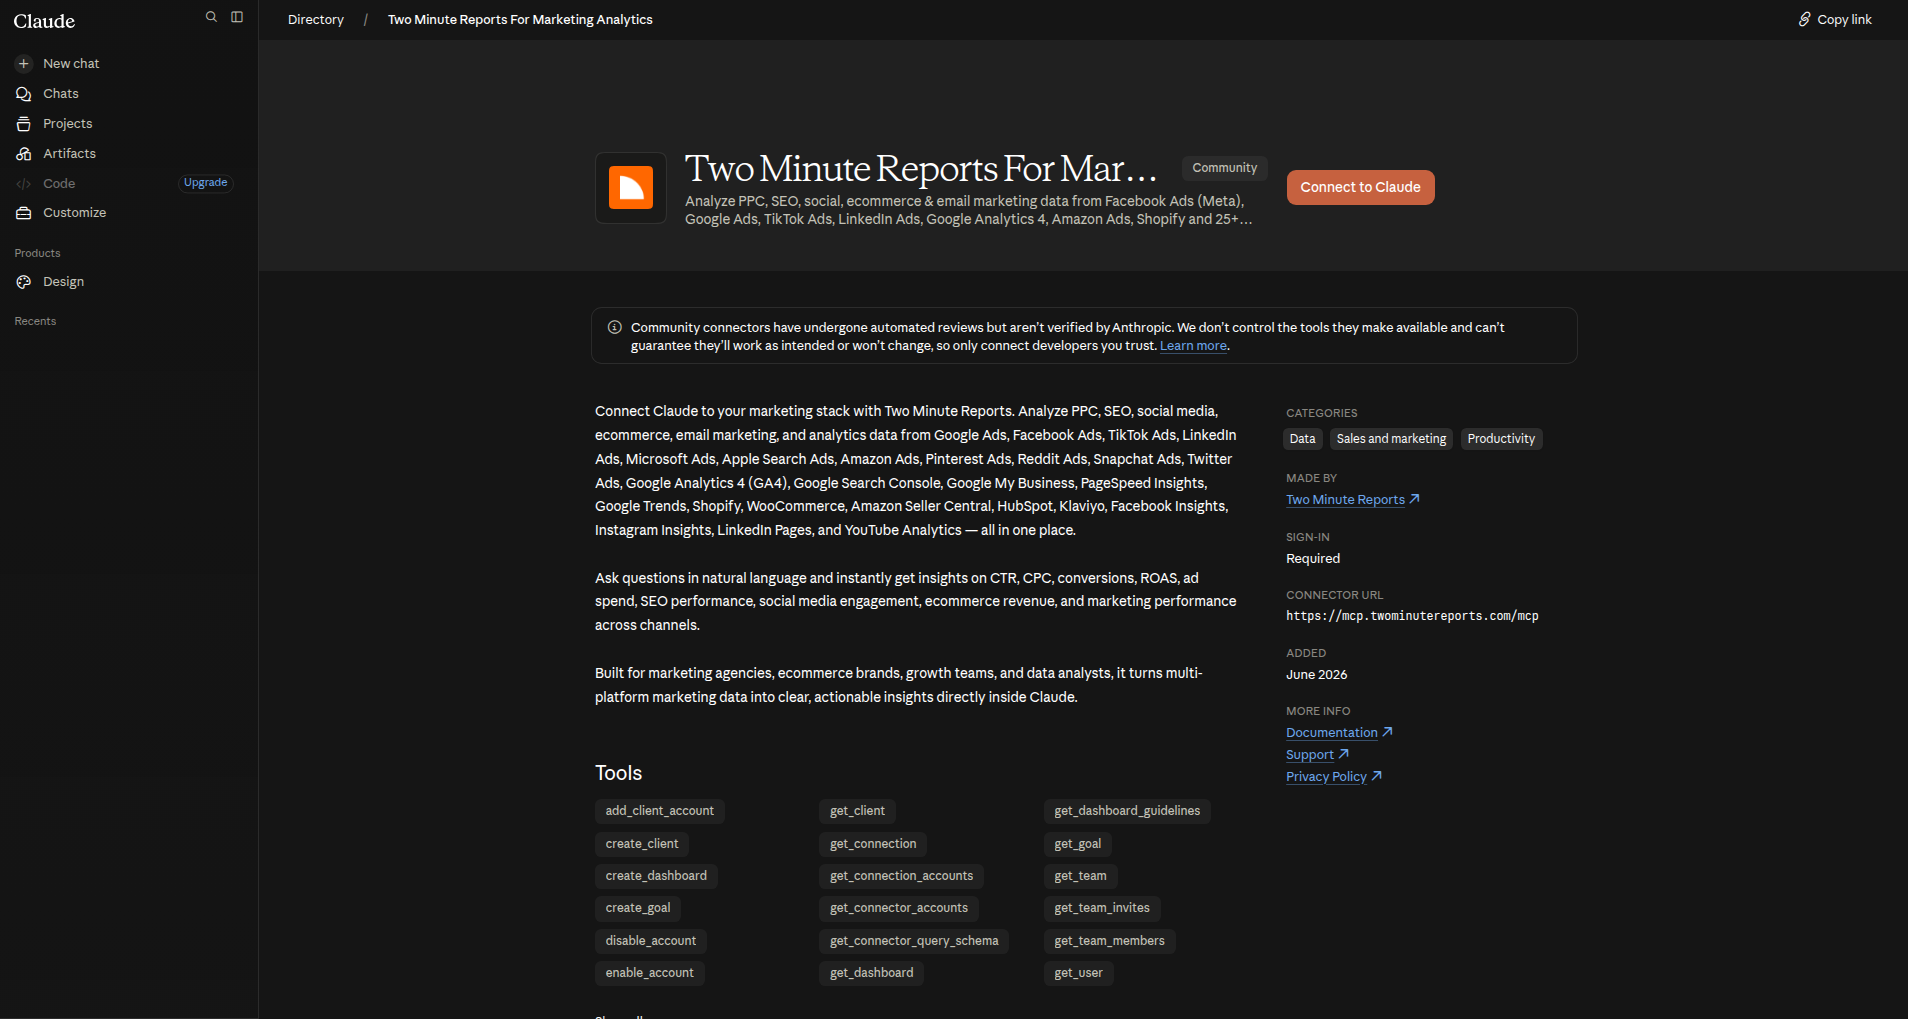Click the Tools section heading
1908x1019 pixels.
pyautogui.click(x=618, y=773)
